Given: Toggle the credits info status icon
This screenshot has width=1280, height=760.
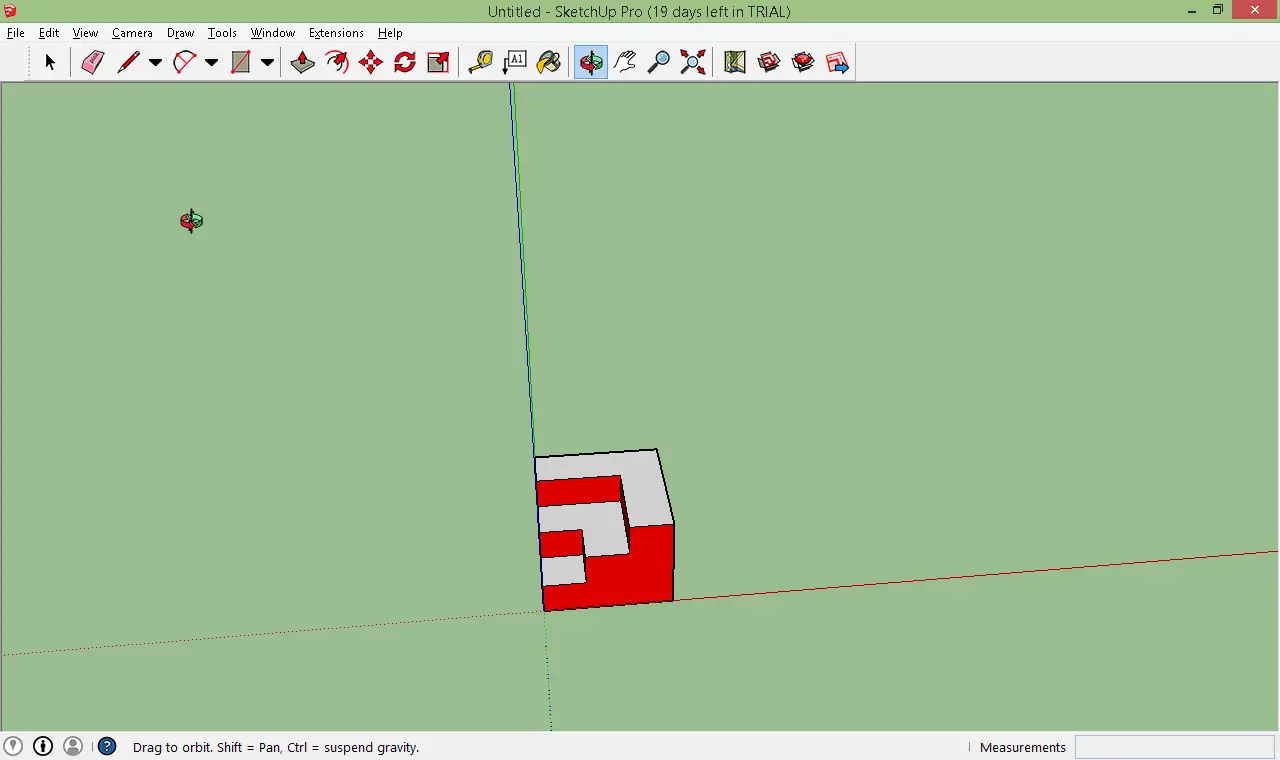Looking at the screenshot, I should point(43,746).
